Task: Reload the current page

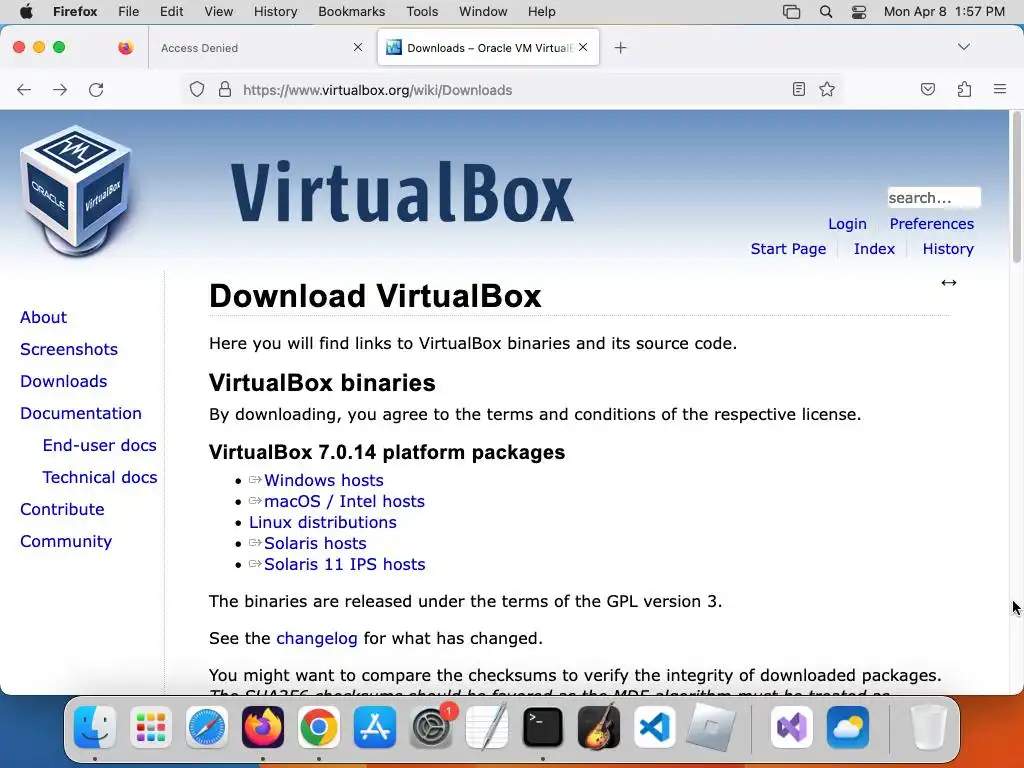Action: 96,89
